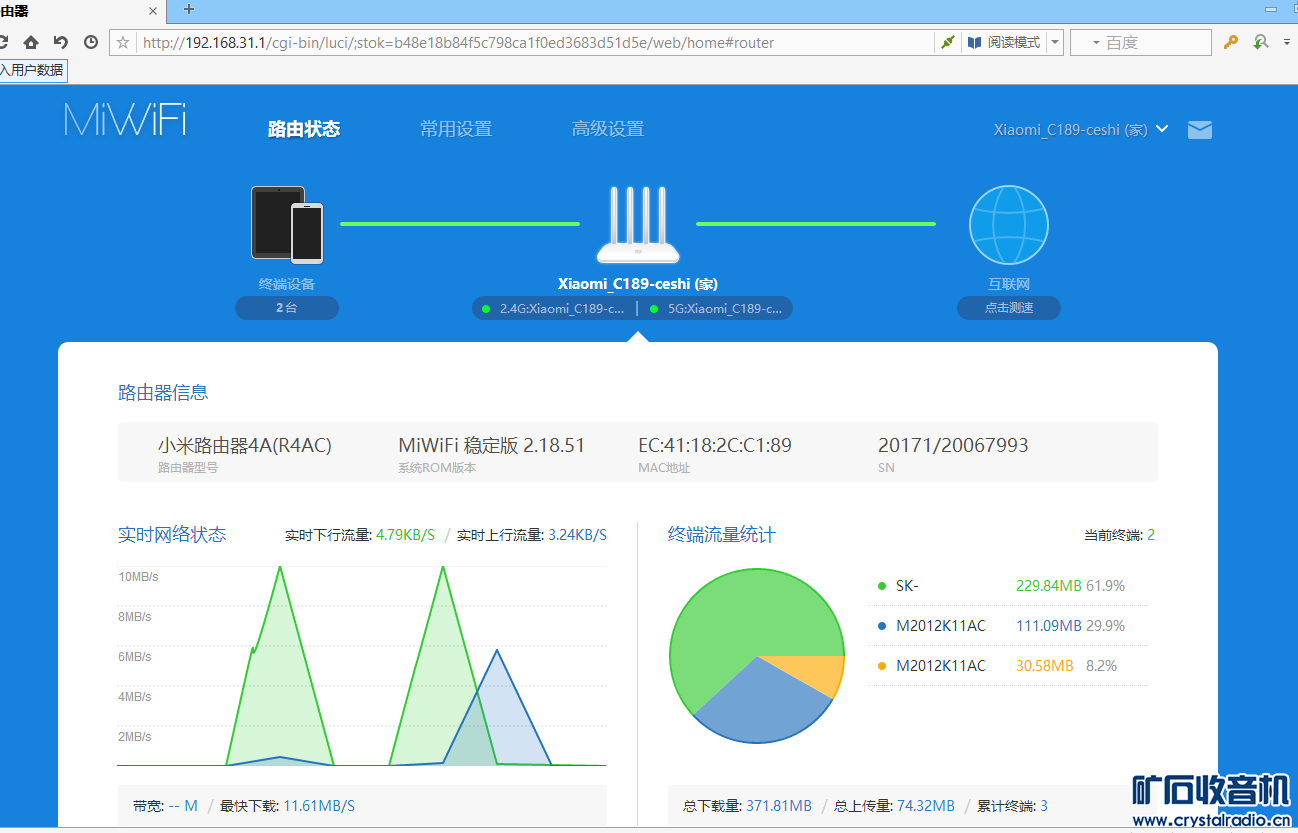Viewport: 1298px width, 833px height.
Task: Open the 高级设置 tab
Action: [607, 129]
